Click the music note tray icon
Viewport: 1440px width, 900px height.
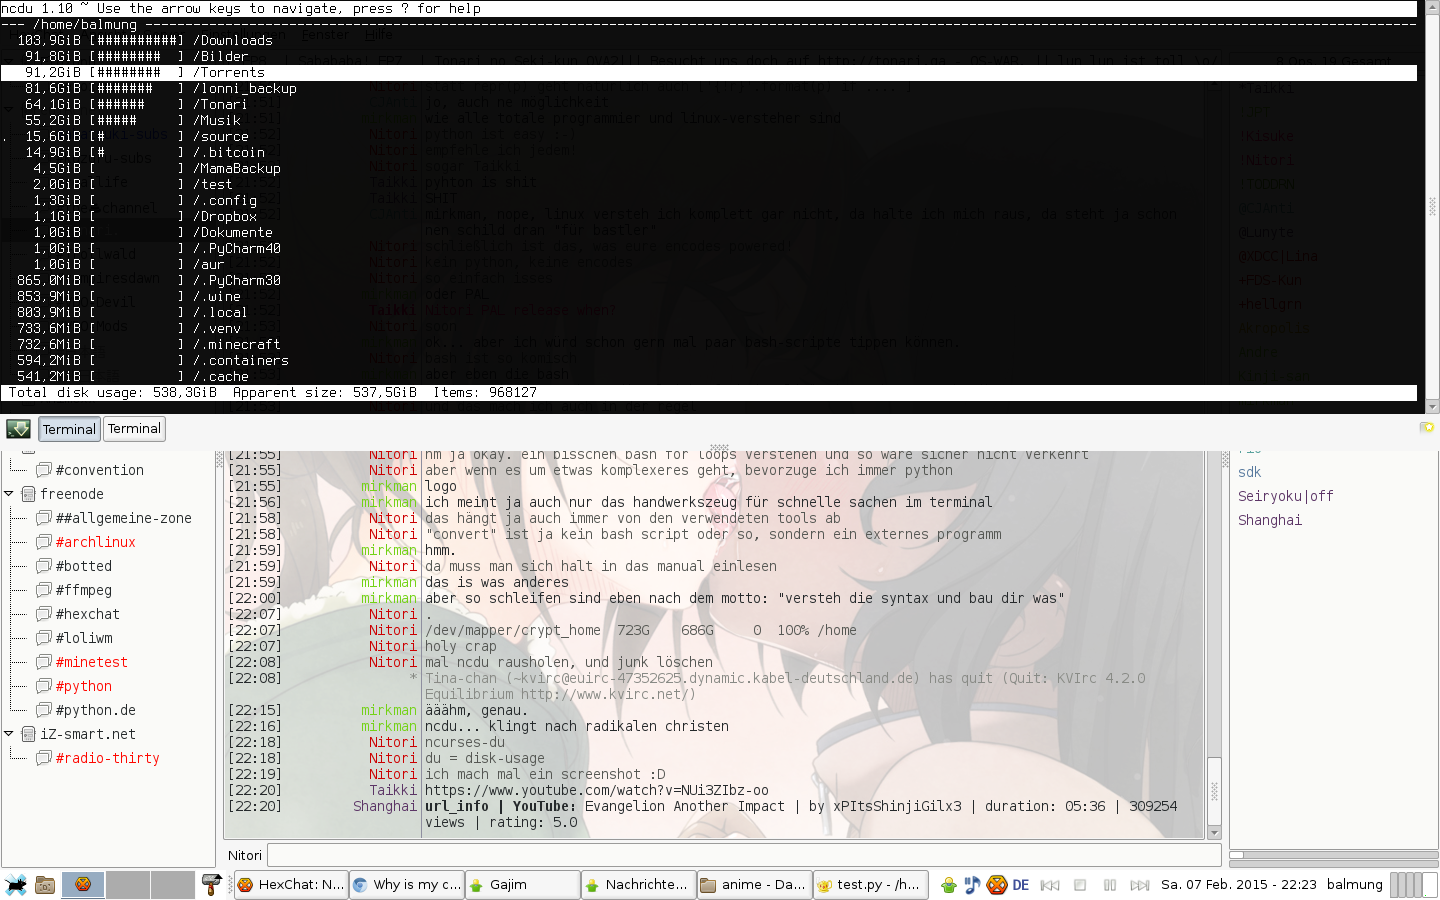point(972,885)
